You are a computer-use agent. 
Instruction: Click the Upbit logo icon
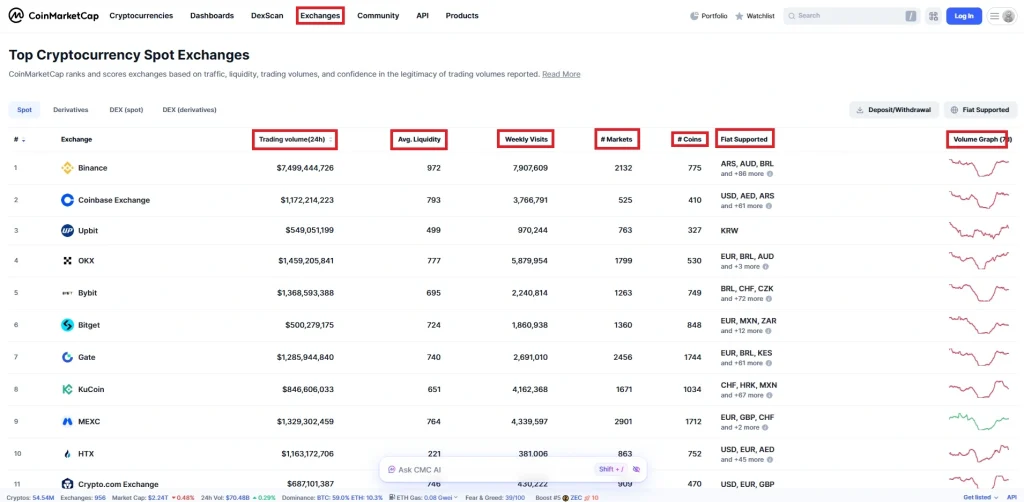point(67,230)
